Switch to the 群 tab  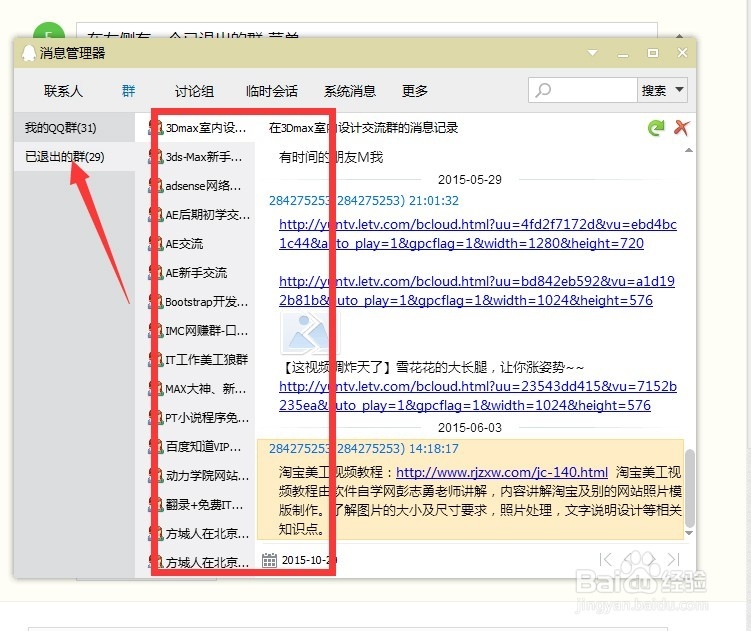tap(128, 91)
